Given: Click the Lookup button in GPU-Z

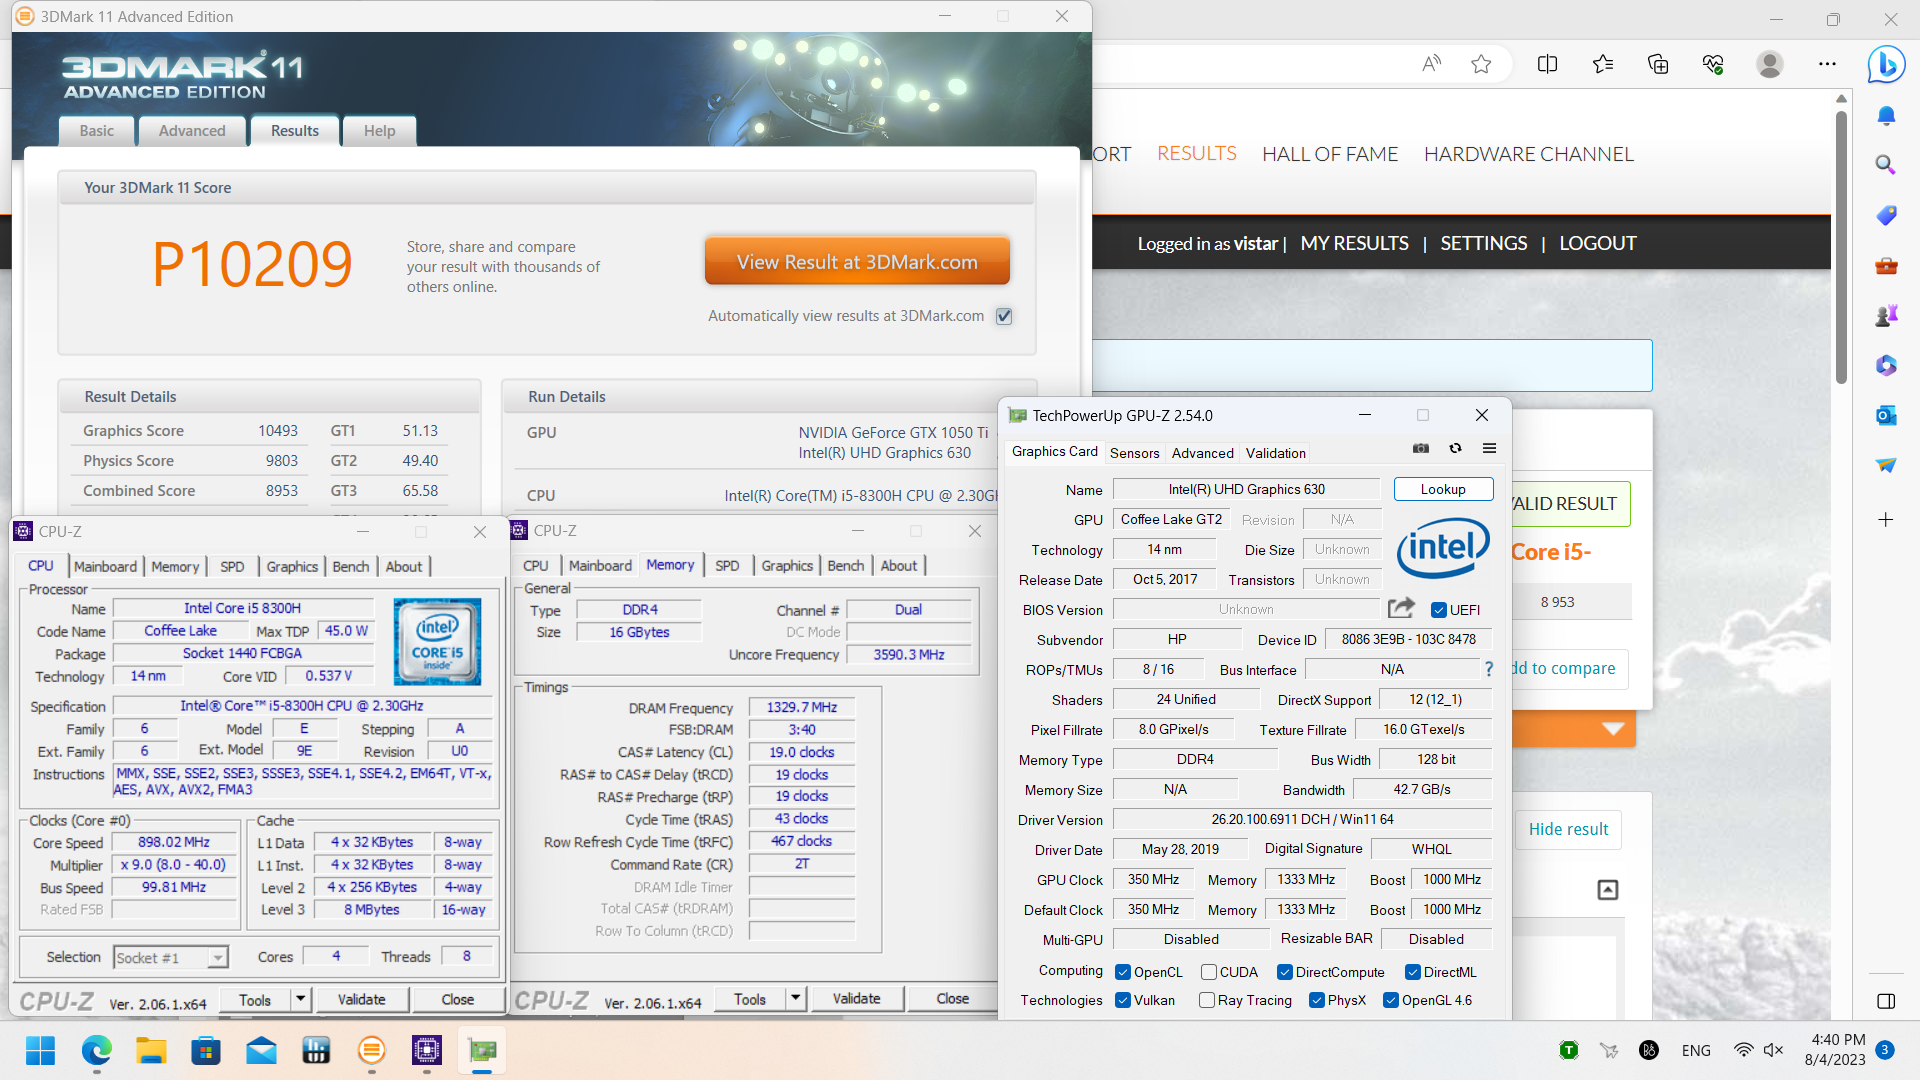Looking at the screenshot, I should (1443, 489).
